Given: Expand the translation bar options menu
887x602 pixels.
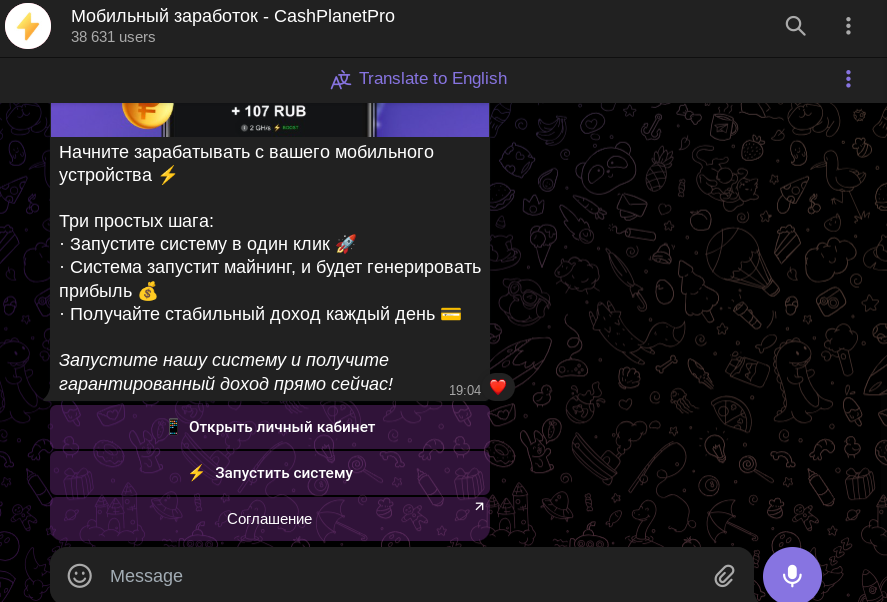Looking at the screenshot, I should (x=848, y=79).
